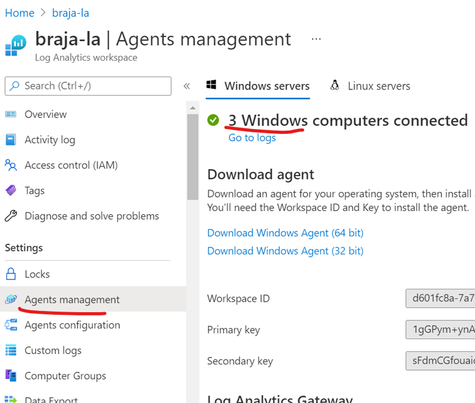This screenshot has width=475, height=403.
Task: Click the wrench icon for Diagnose and solve problems
Action: click(x=11, y=216)
